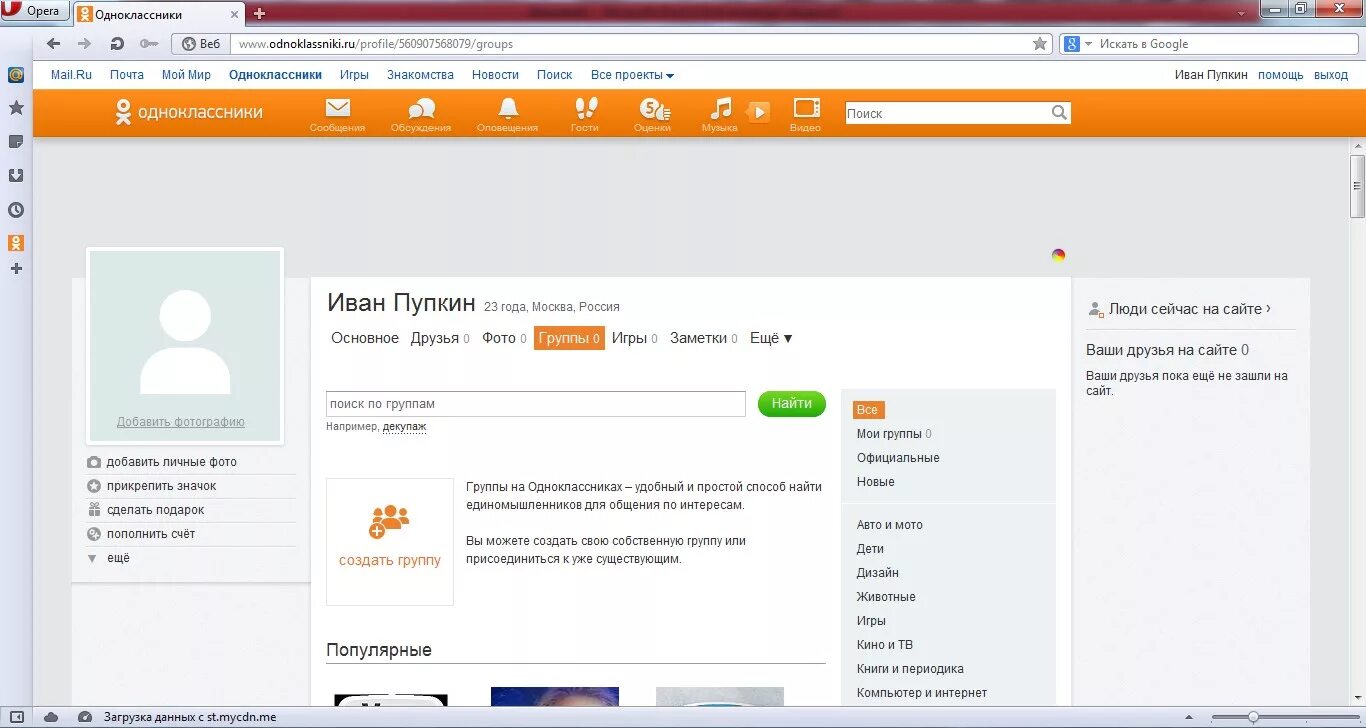The width and height of the screenshot is (1366, 728).
Task: Open Opera sidebar downloads icon
Action: 16,176
